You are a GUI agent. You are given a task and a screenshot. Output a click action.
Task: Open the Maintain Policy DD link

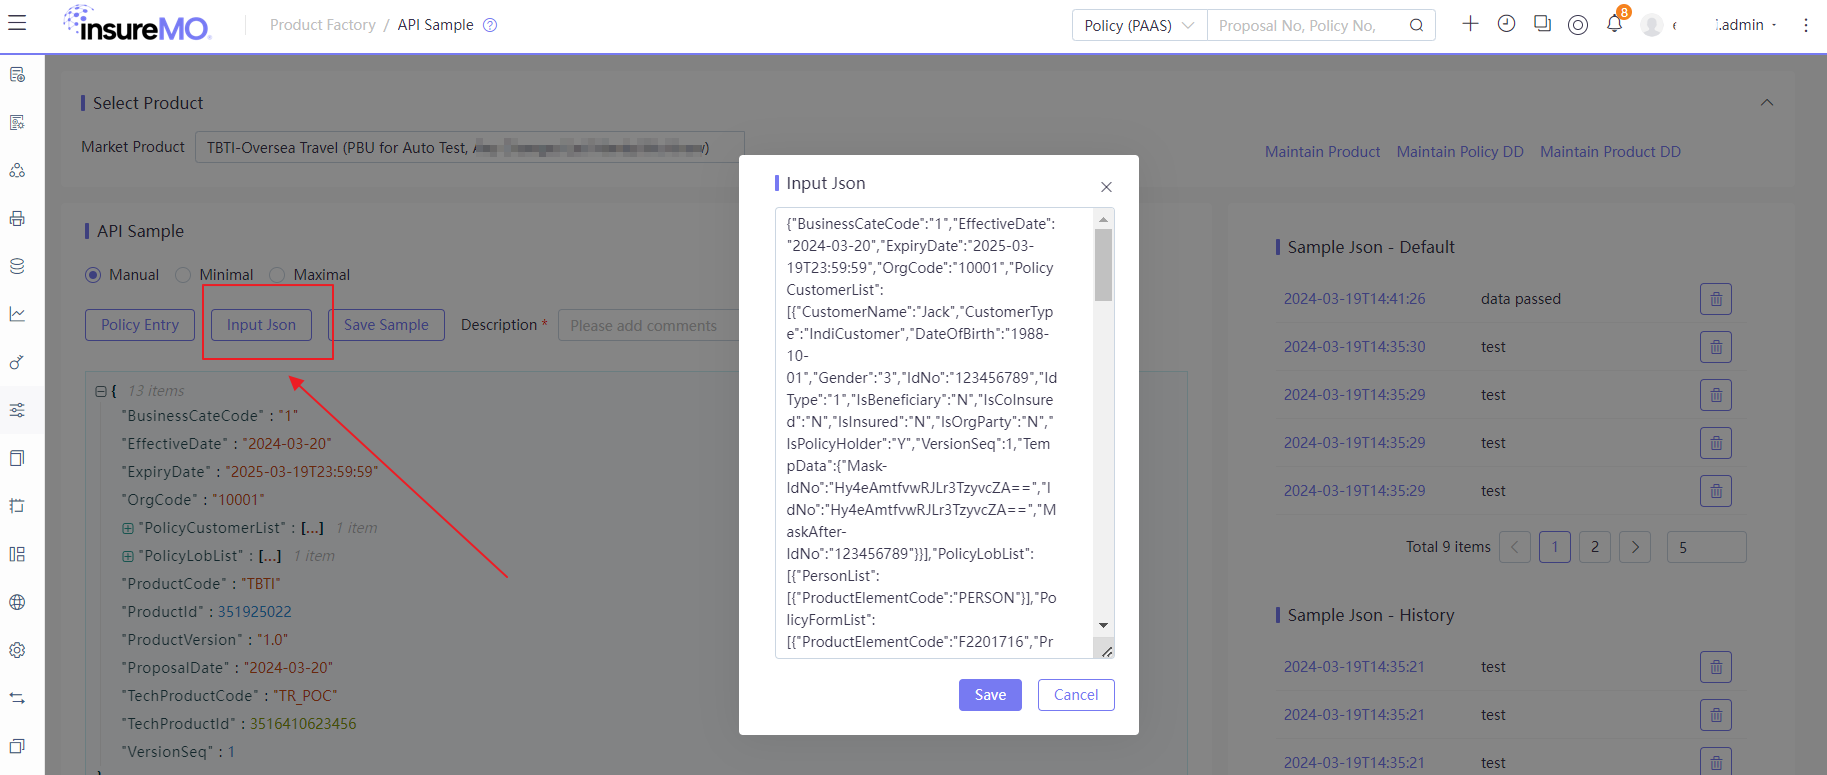(x=1460, y=152)
